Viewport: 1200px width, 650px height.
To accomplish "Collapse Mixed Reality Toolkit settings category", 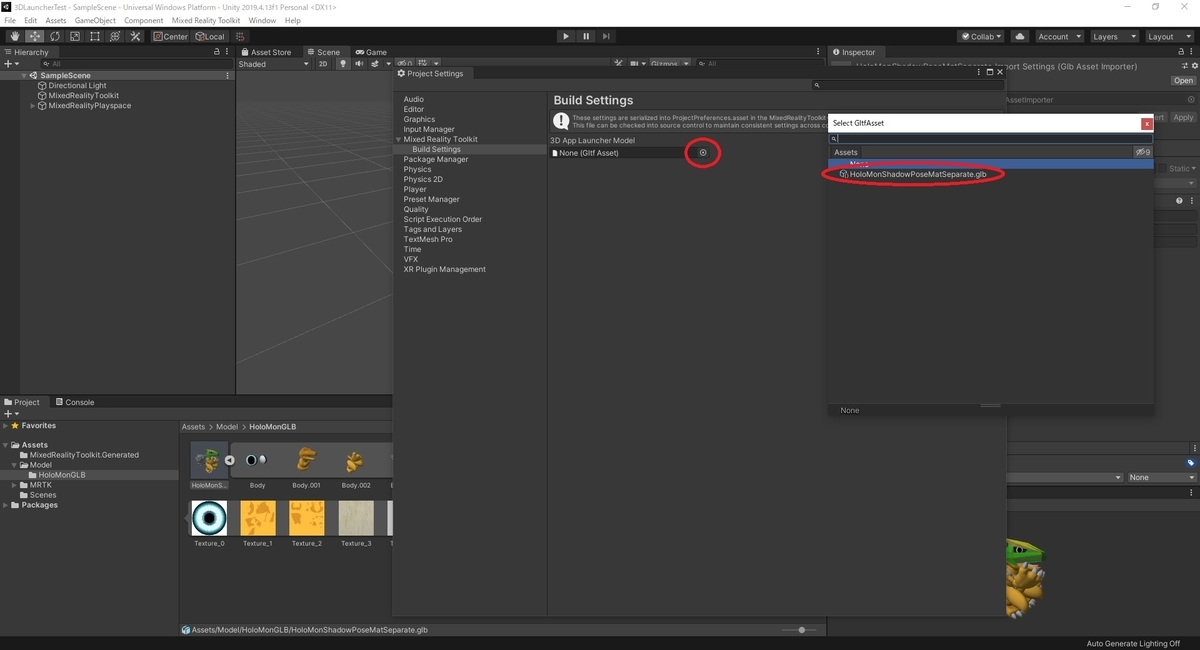I will 399,139.
